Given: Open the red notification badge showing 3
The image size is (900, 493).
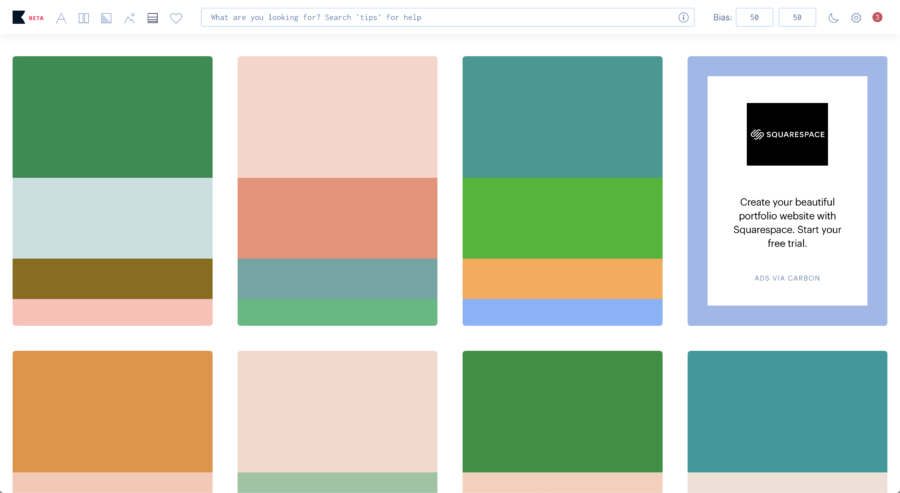Looking at the screenshot, I should click(x=877, y=17).
